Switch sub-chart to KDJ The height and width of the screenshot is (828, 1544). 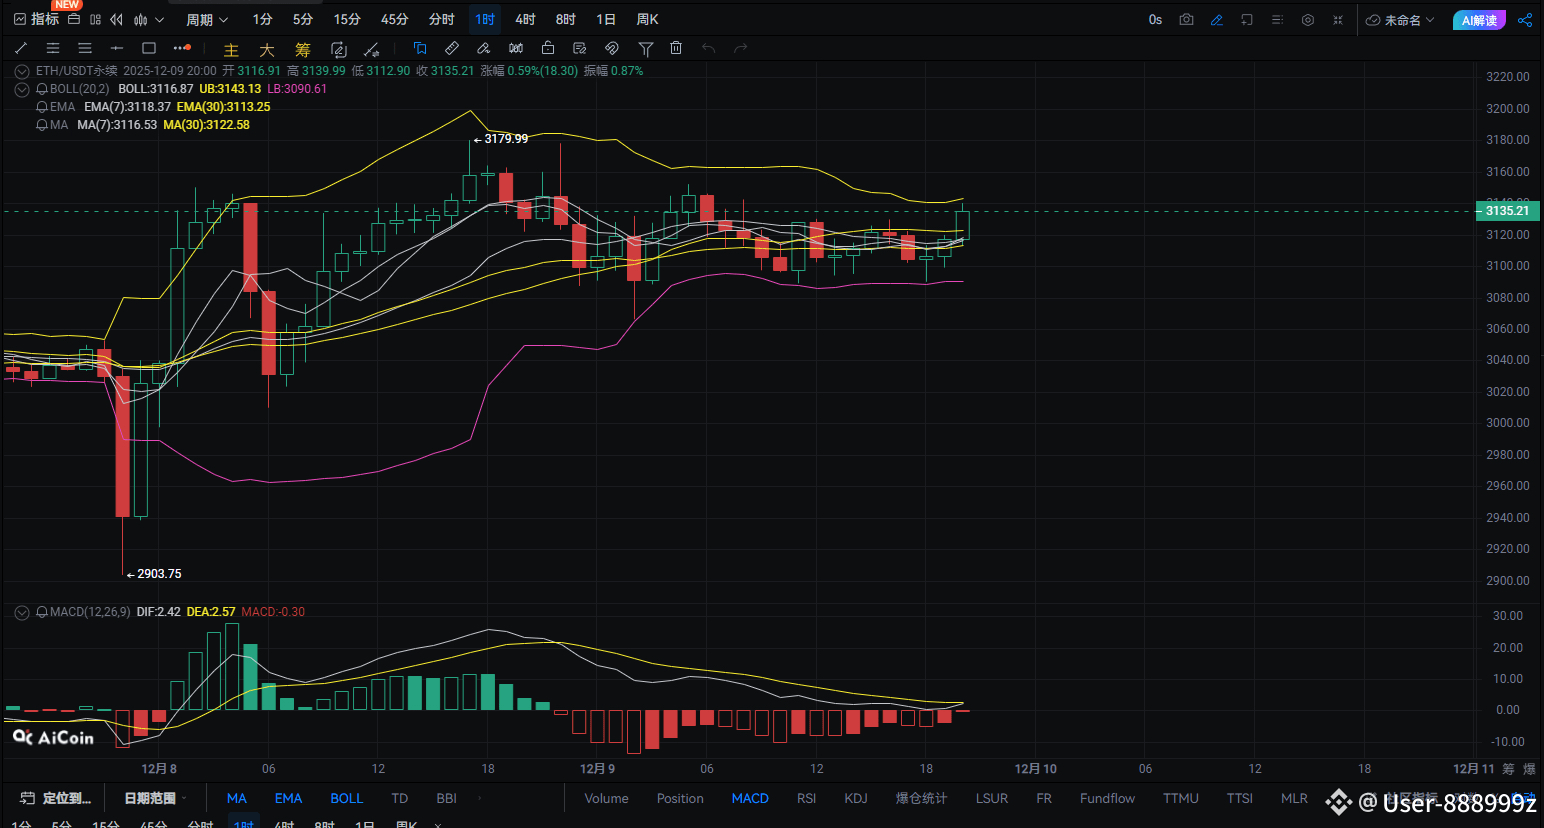tap(856, 798)
